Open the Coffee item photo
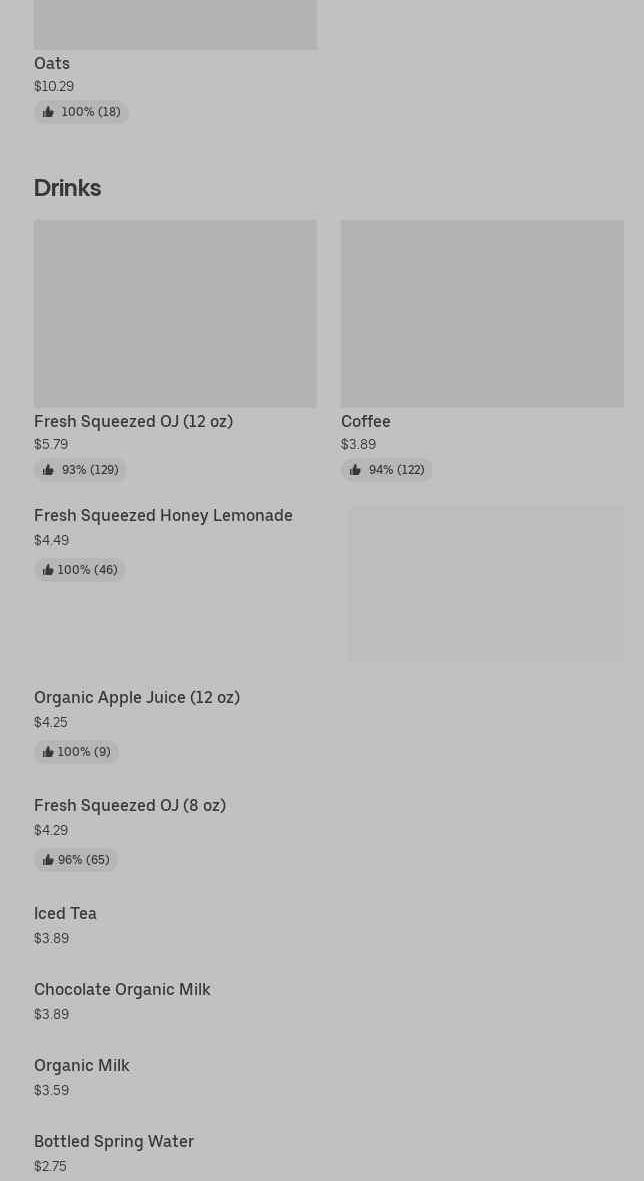The height and width of the screenshot is (1181, 644). [x=482, y=313]
